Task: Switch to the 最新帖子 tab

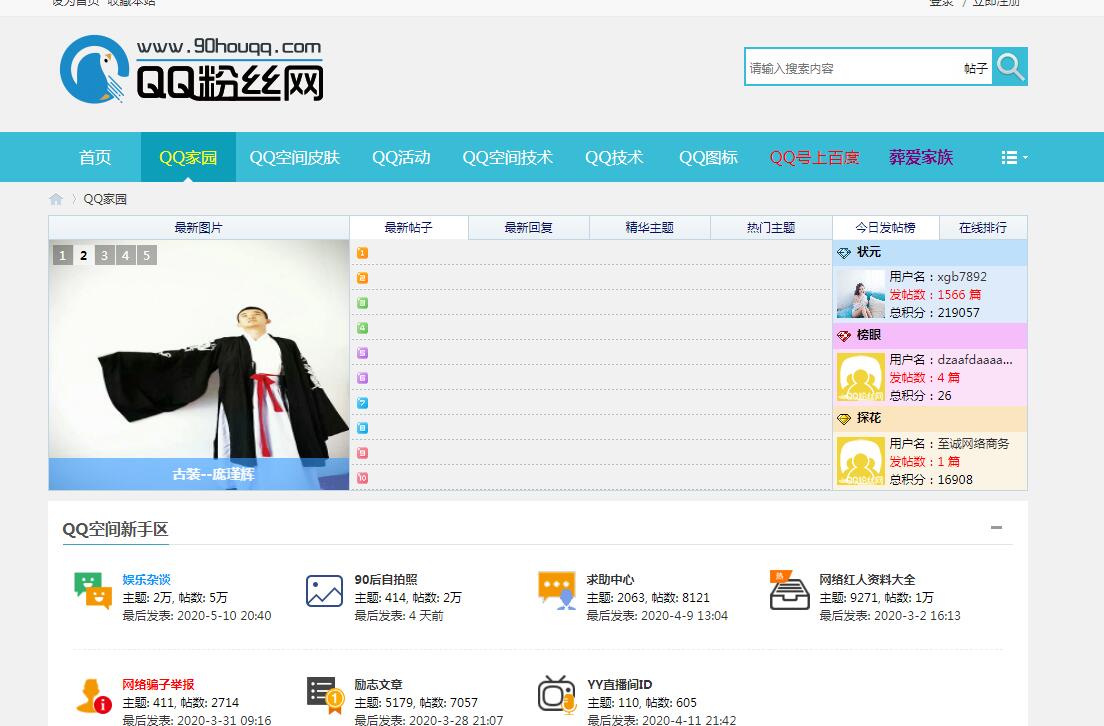Action: click(x=408, y=227)
